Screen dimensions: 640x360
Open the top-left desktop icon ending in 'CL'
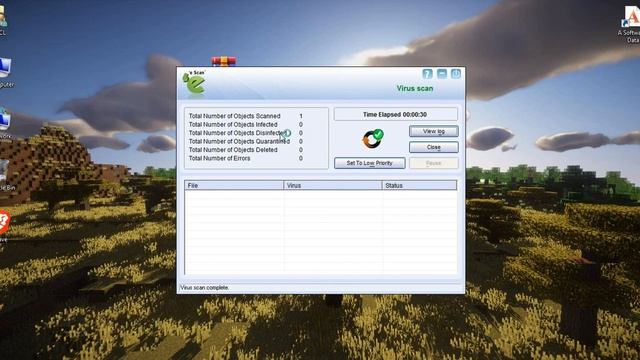[3, 21]
